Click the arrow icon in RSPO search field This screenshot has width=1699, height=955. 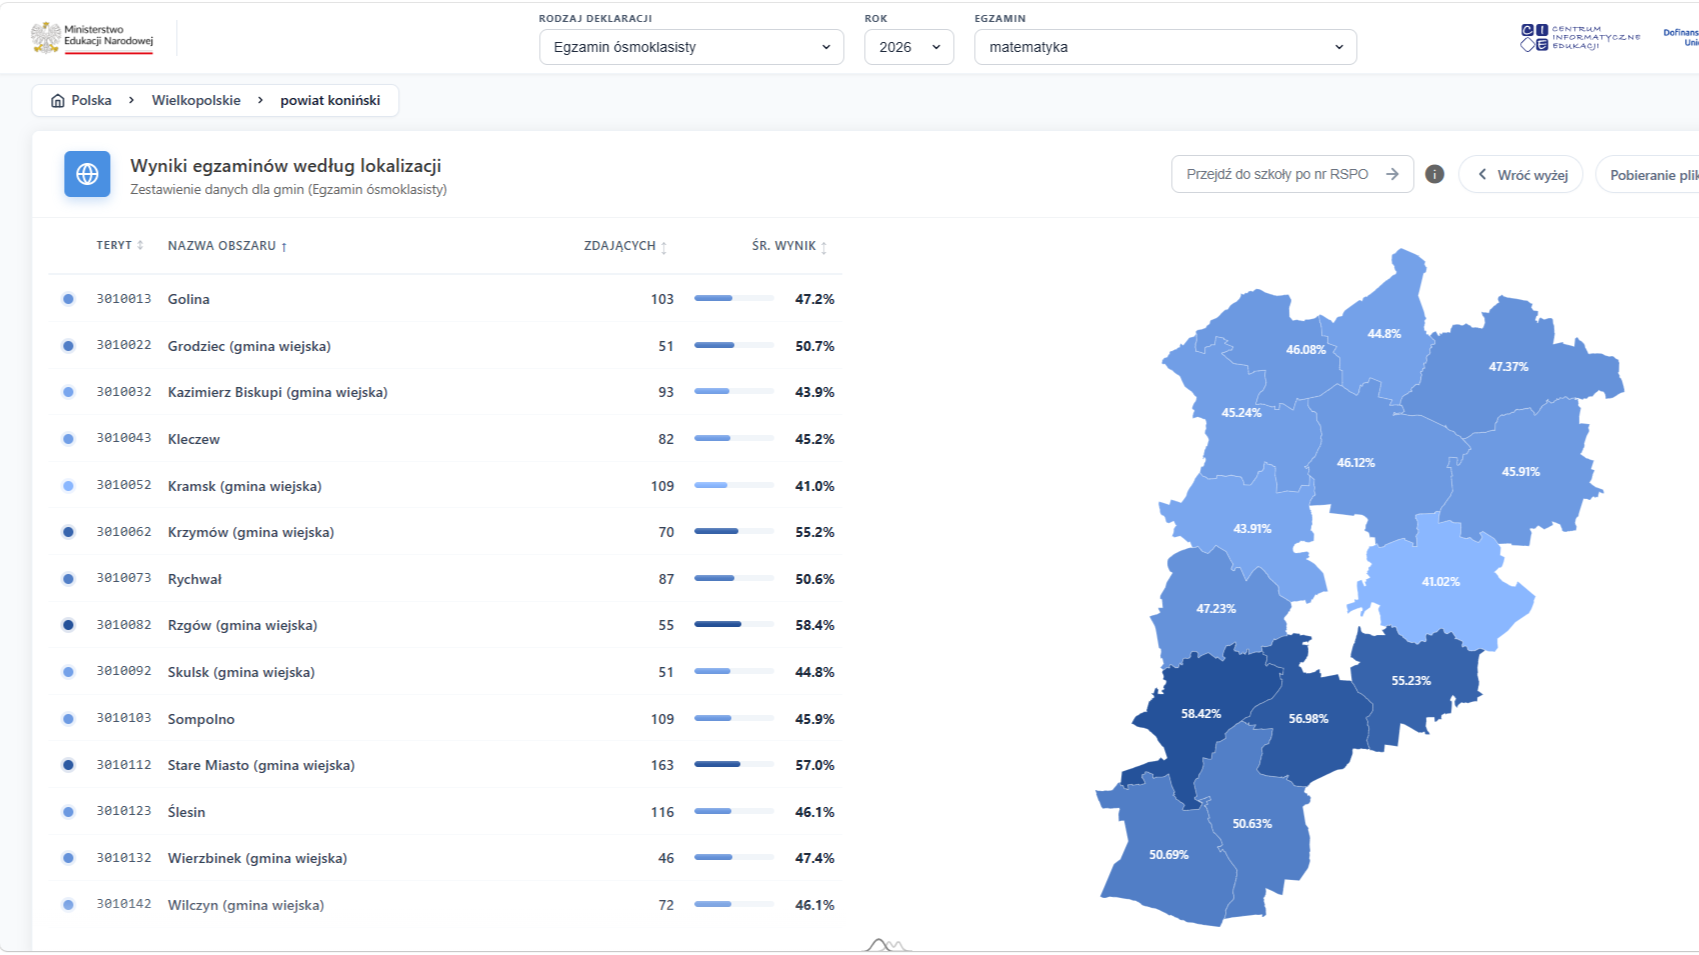(x=1392, y=174)
